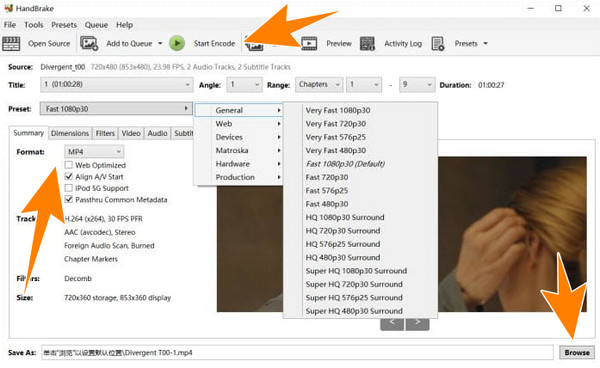Uncheck the Passthru Common Metadata checkbox
The height and width of the screenshot is (368, 600).
[68, 200]
